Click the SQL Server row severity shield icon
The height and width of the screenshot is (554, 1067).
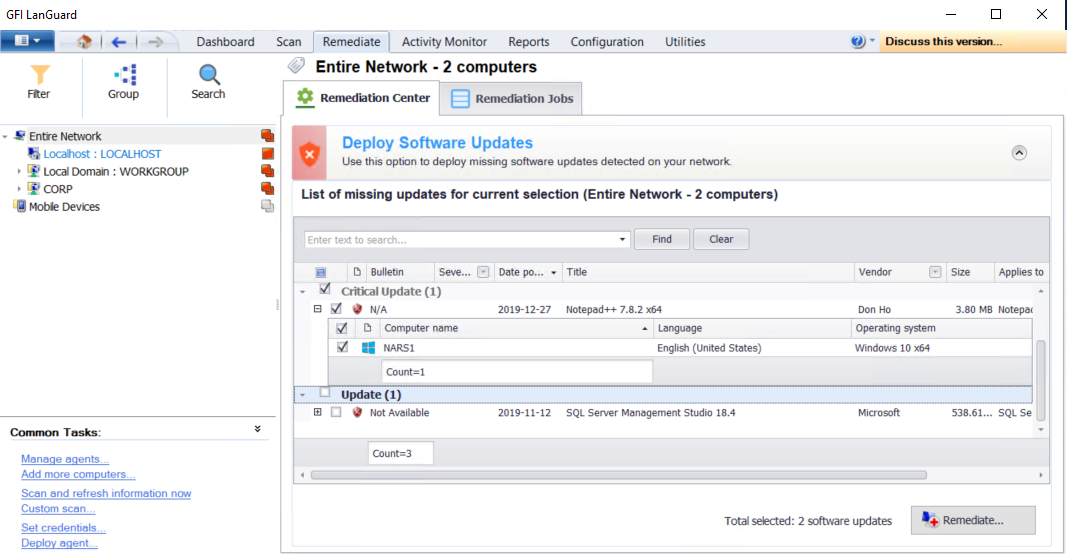pyautogui.click(x=357, y=412)
